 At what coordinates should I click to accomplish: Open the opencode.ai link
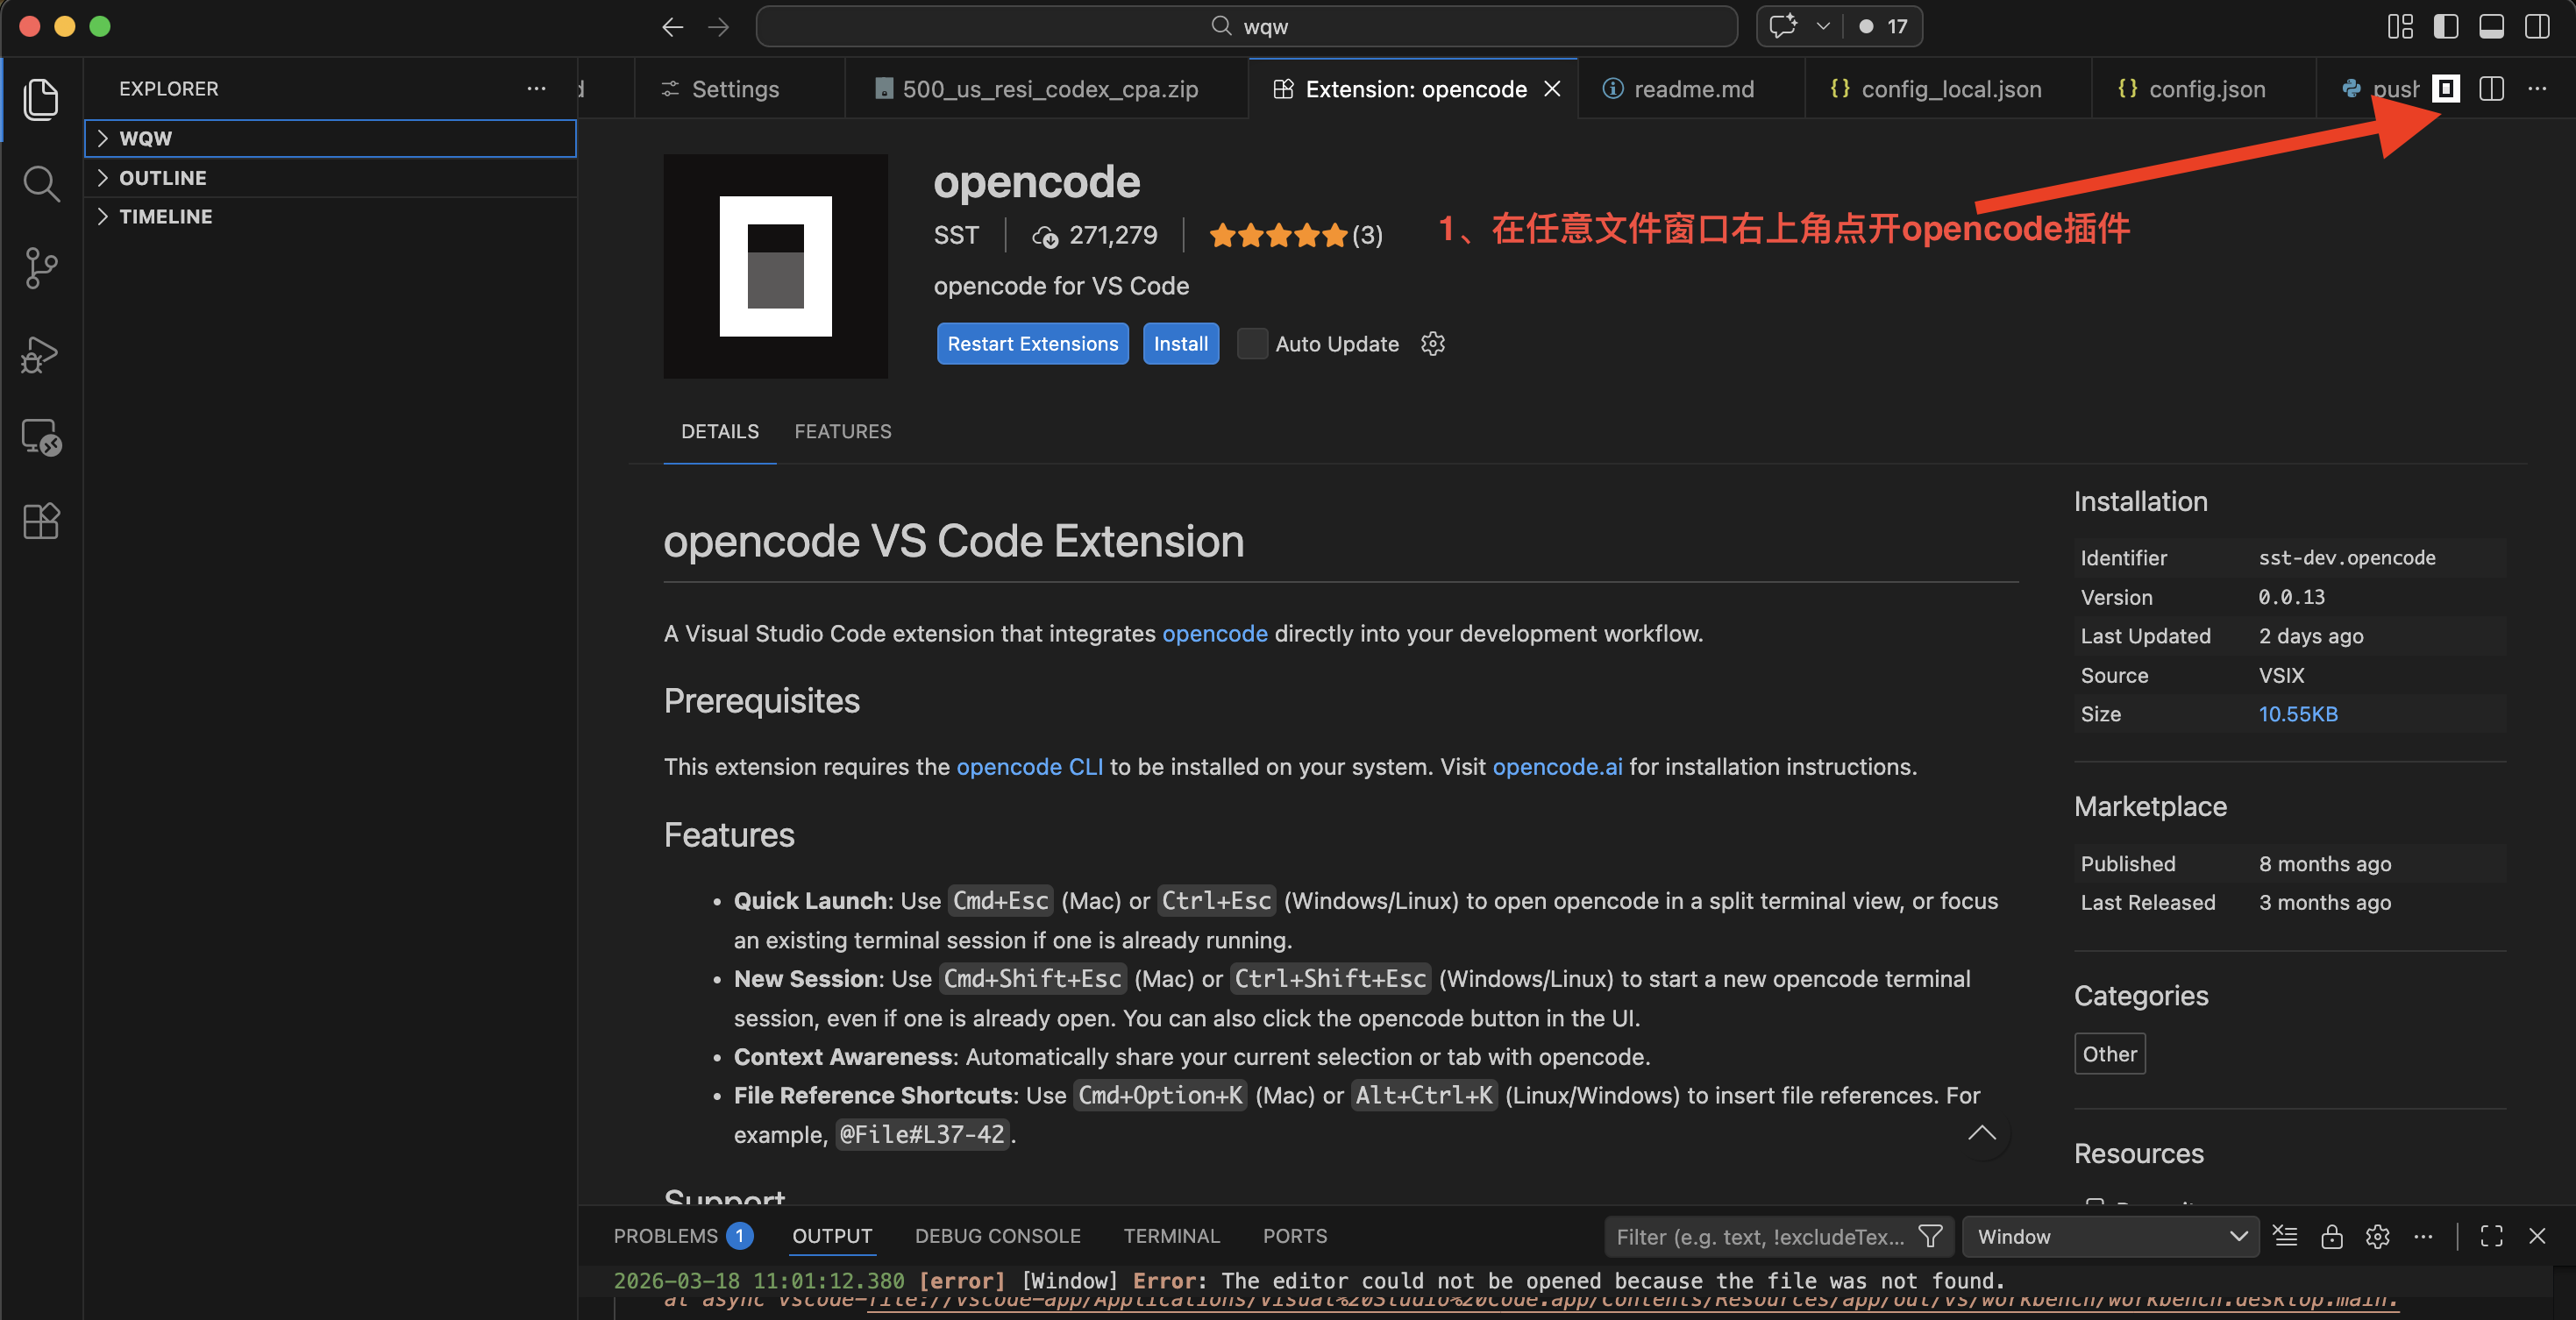click(1557, 766)
